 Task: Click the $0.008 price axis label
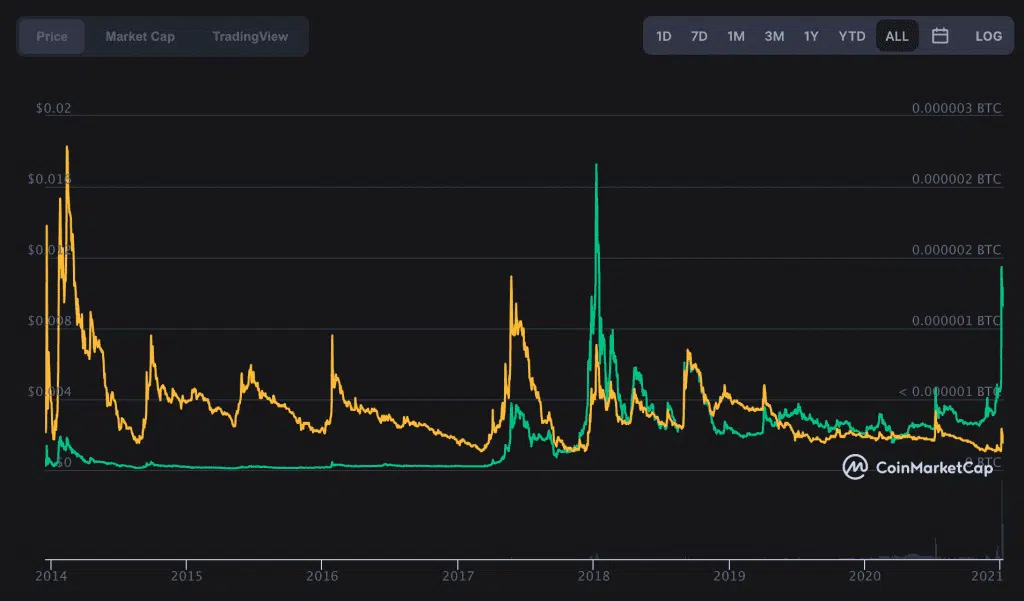pyautogui.click(x=49, y=321)
